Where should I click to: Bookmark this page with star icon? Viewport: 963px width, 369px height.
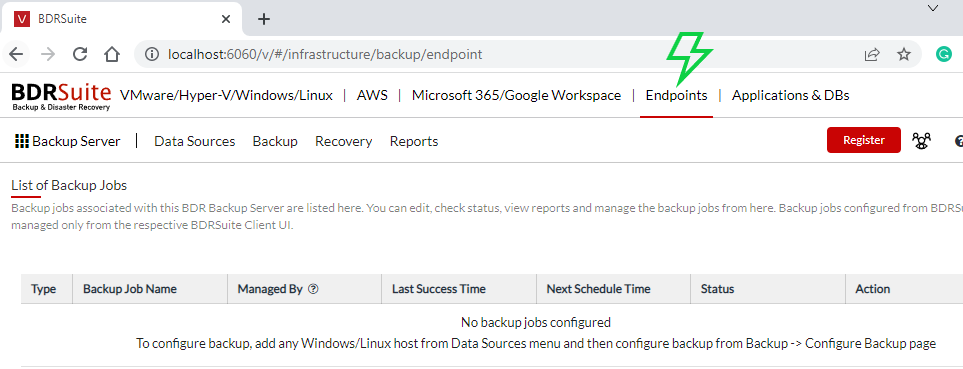[903, 55]
